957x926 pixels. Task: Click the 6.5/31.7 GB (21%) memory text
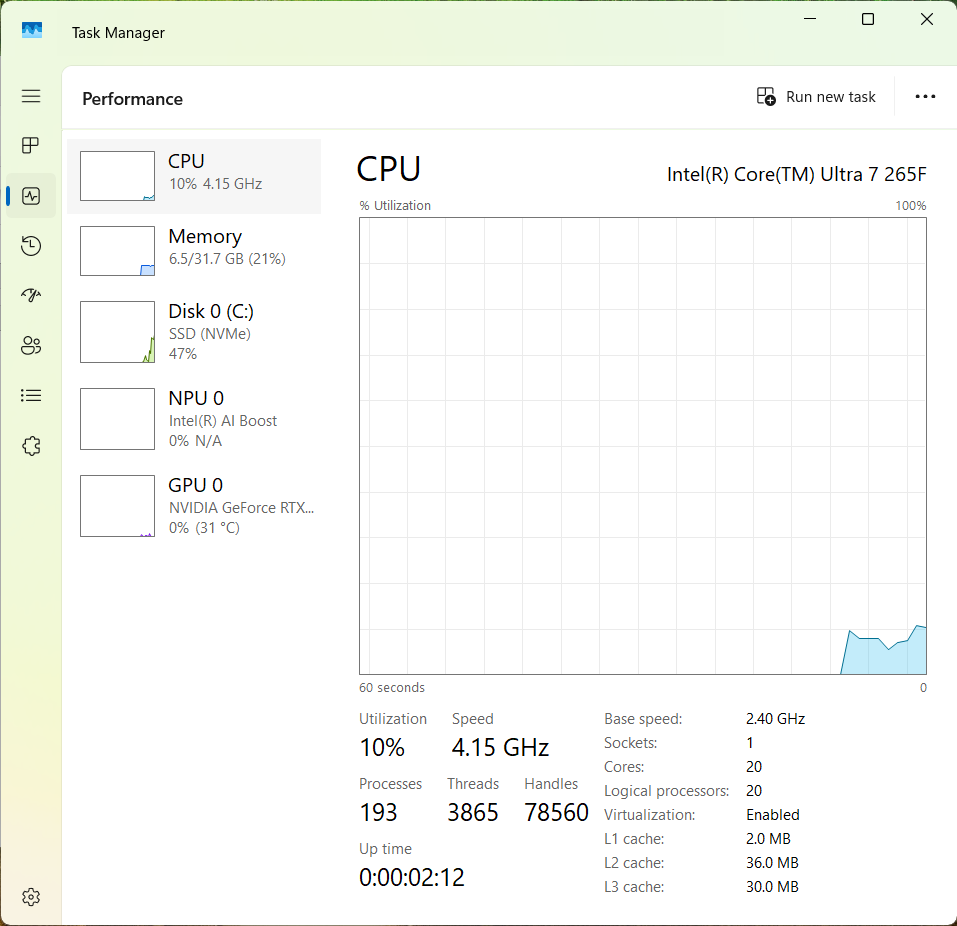[x=227, y=259]
